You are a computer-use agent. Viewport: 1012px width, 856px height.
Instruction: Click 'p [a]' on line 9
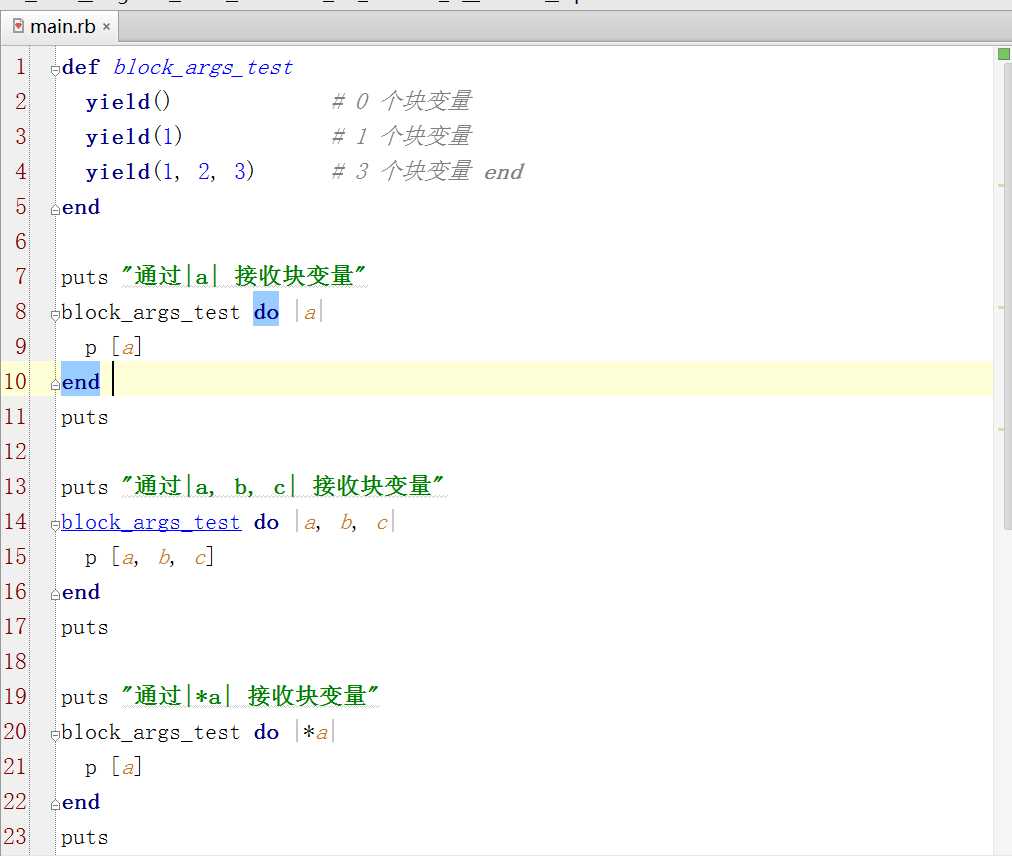[x=113, y=347]
